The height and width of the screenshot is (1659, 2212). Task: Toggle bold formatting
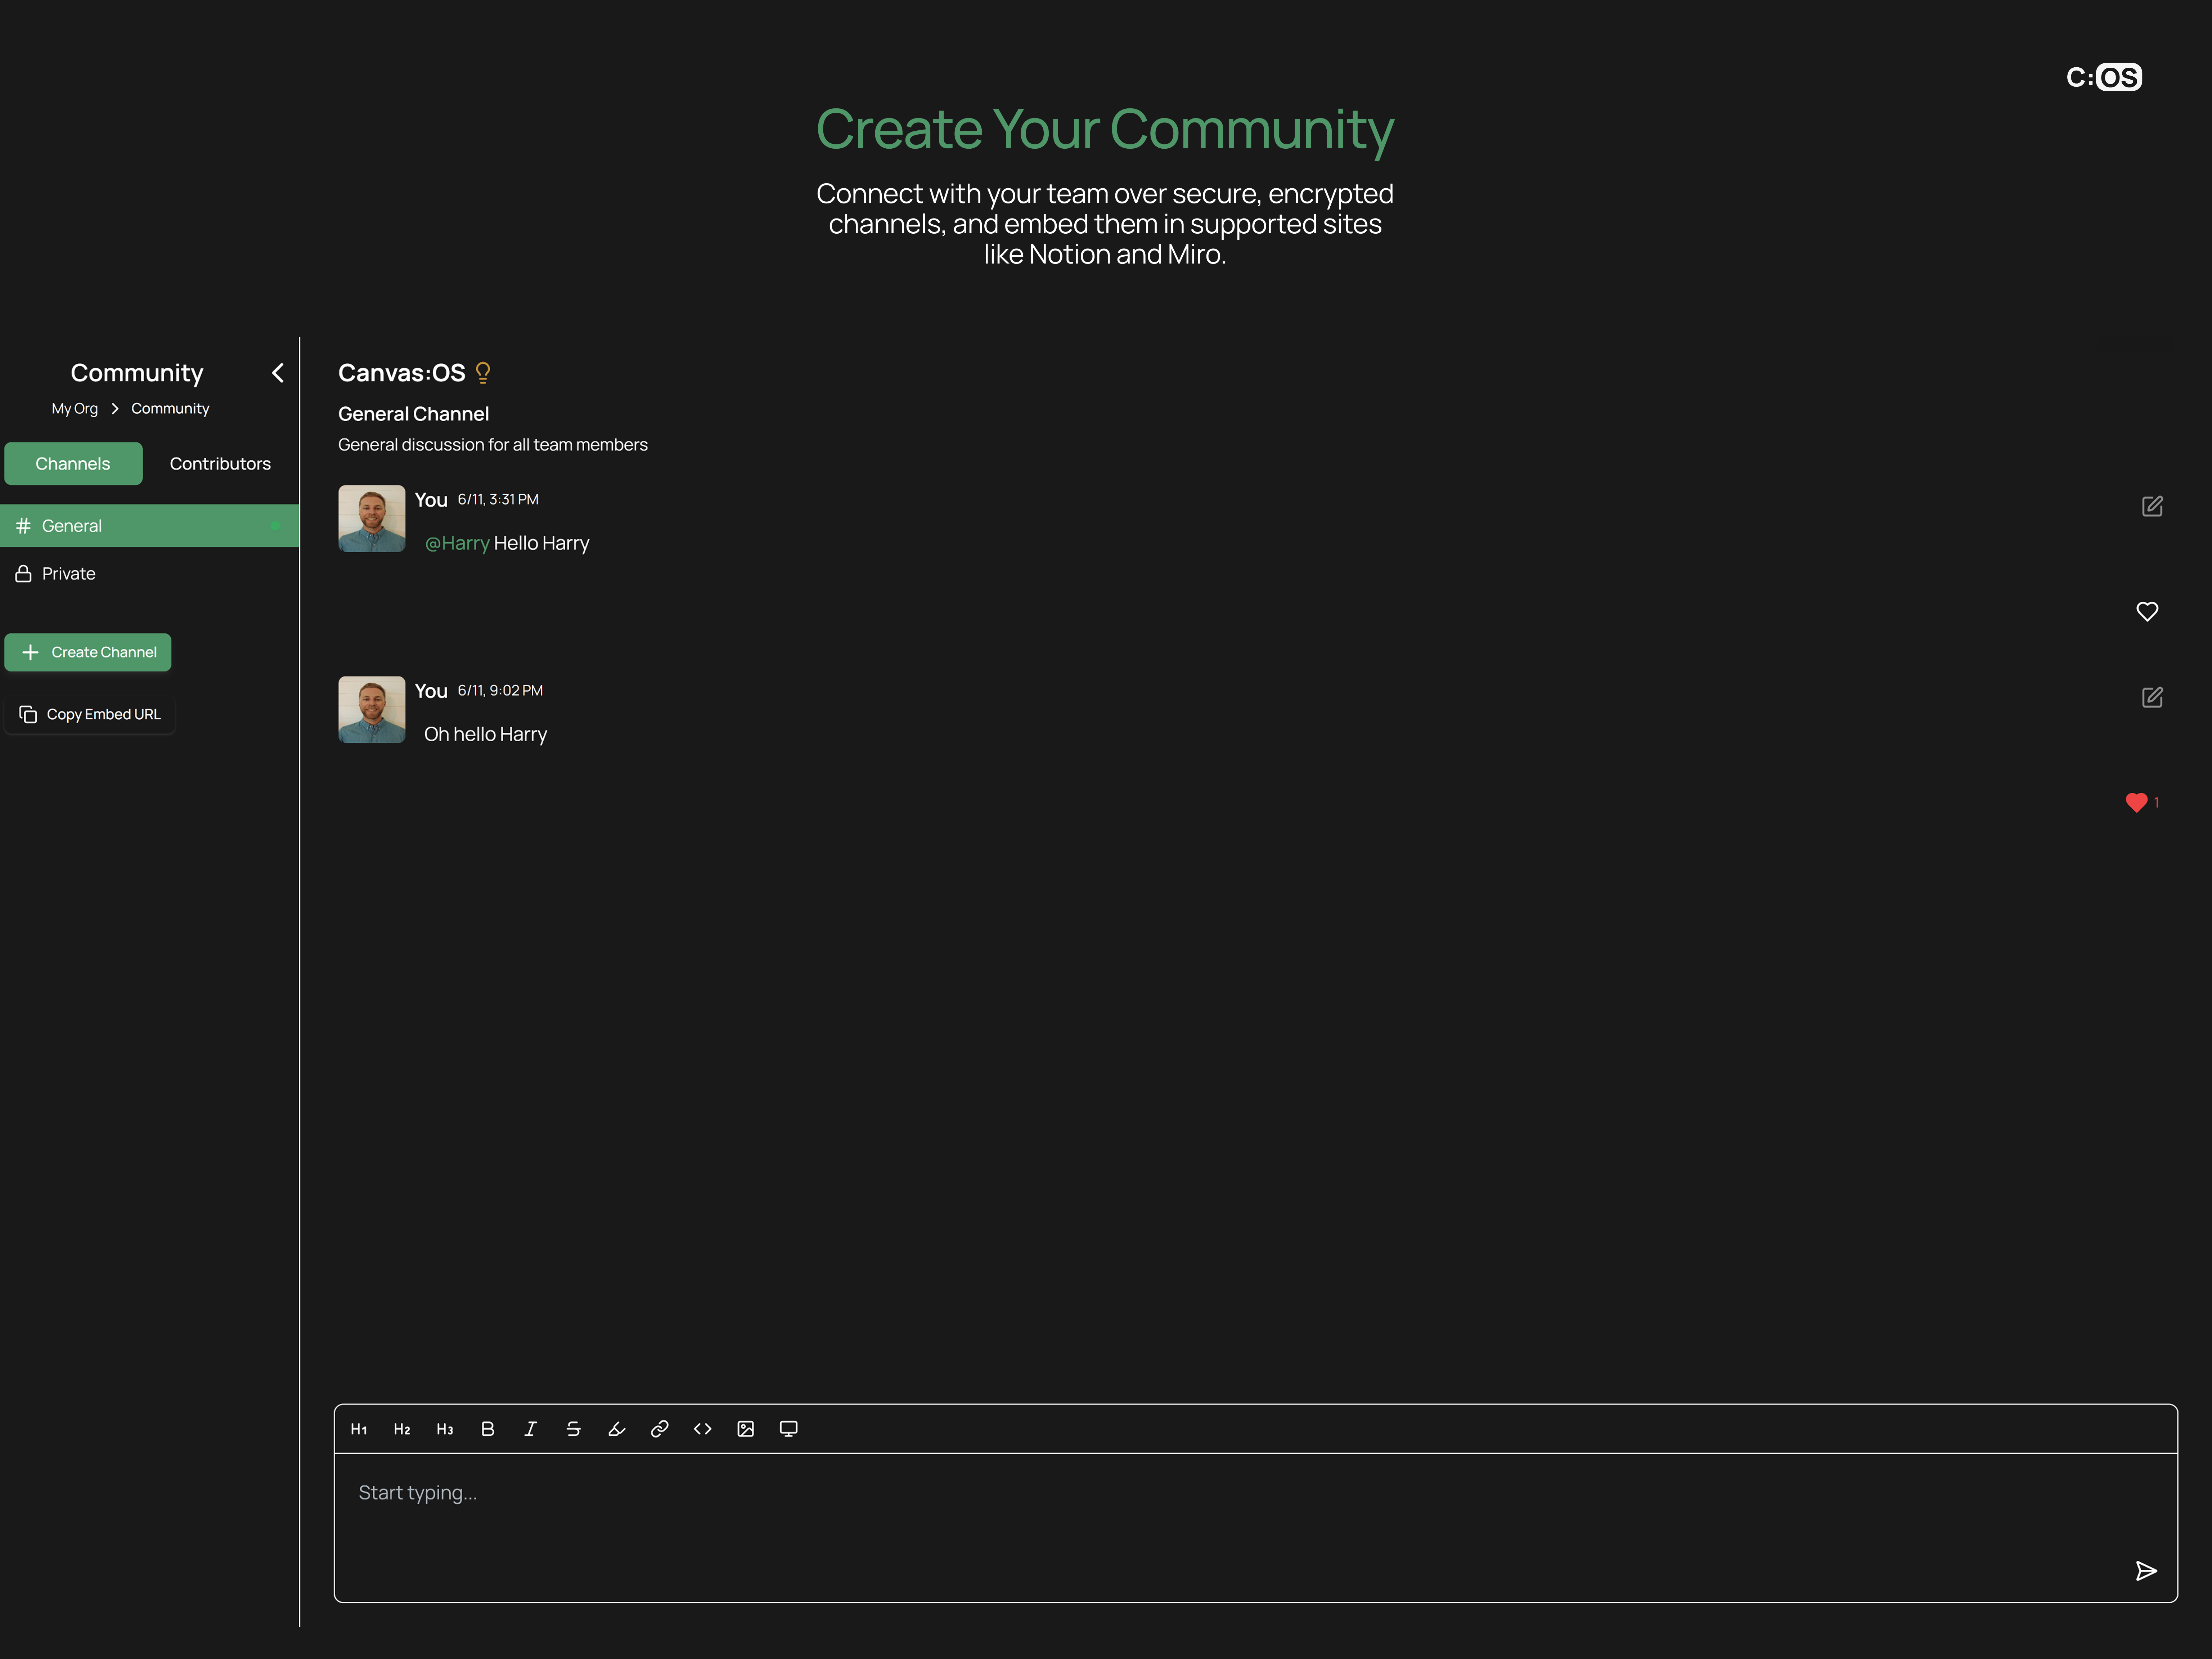488,1429
